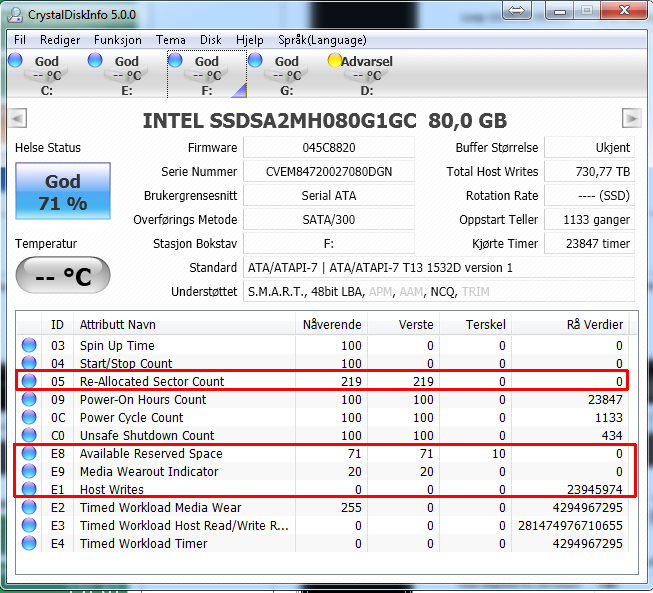The height and width of the screenshot is (593, 653).
Task: Click the CrystalDiskInfo title bar app icon
Action: point(15,15)
